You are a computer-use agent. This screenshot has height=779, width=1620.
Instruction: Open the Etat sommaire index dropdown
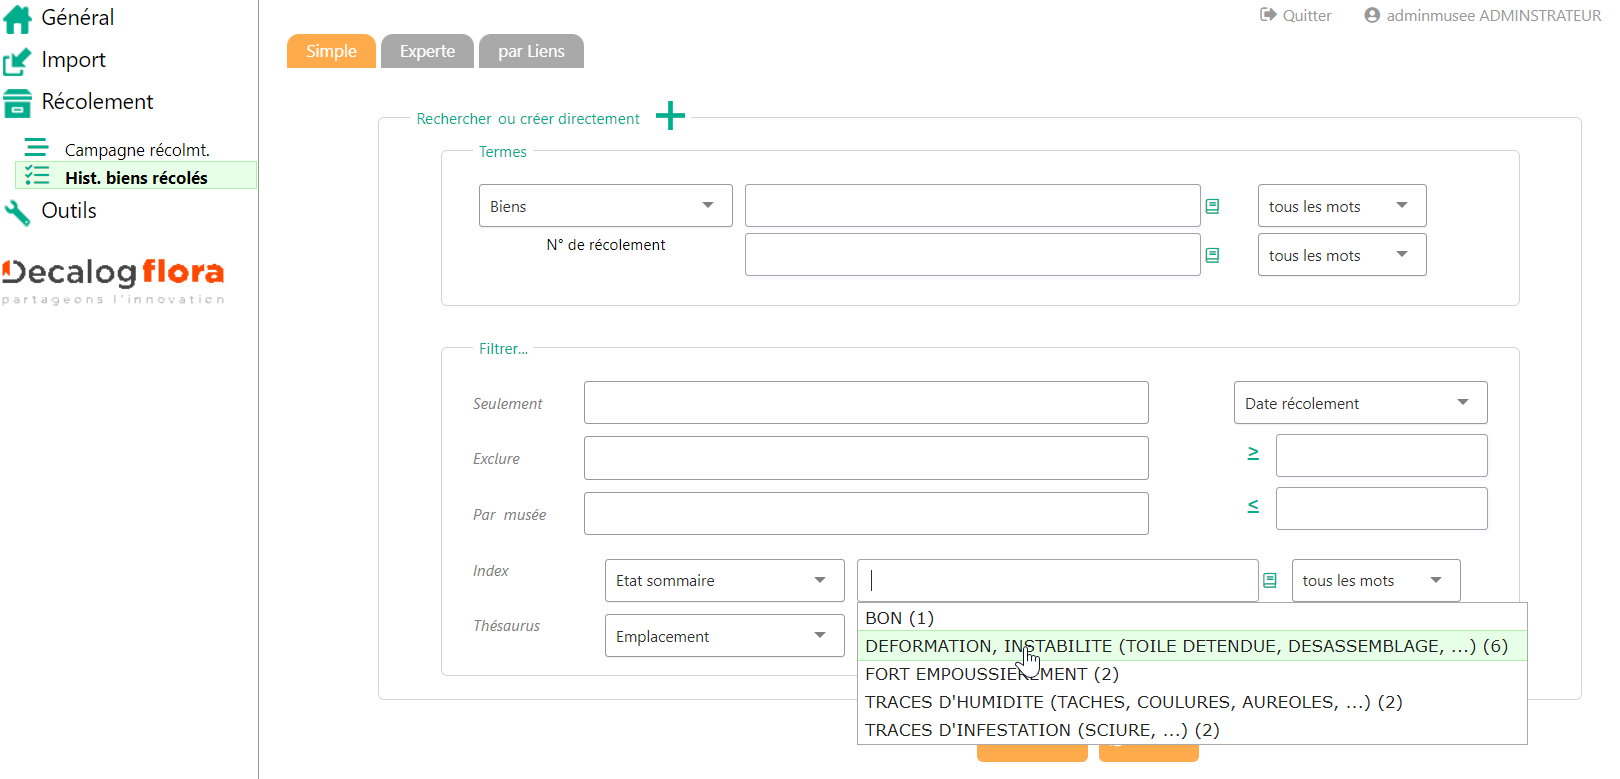[x=724, y=580]
